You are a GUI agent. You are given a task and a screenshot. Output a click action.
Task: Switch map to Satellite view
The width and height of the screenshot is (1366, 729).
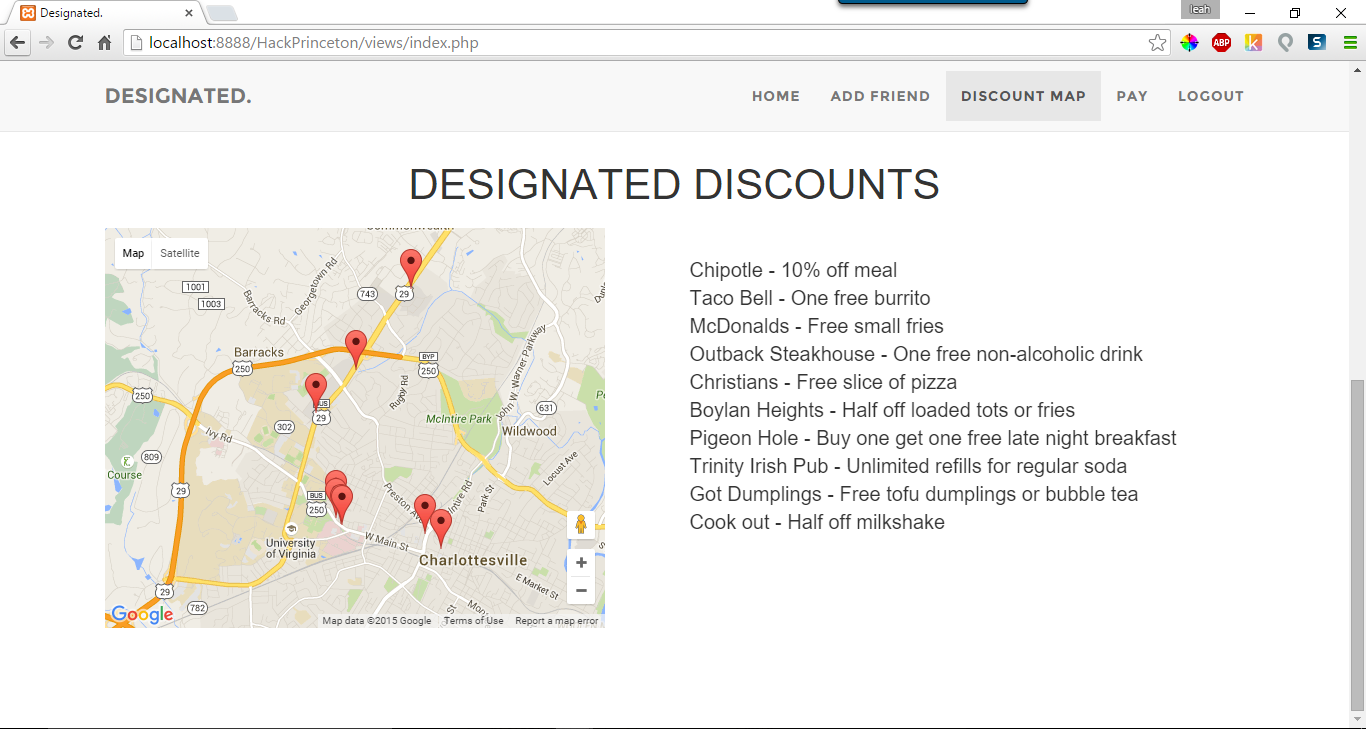[x=180, y=254]
